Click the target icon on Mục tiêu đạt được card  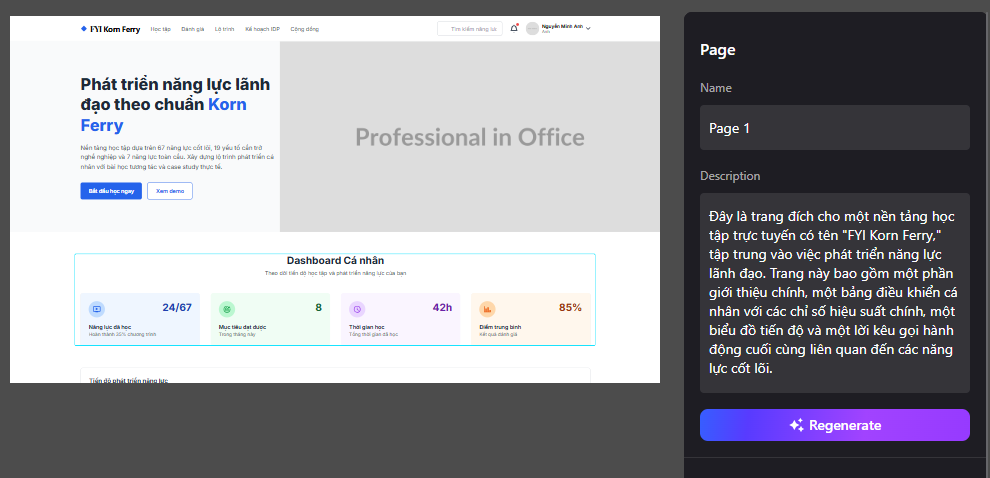[x=227, y=309]
